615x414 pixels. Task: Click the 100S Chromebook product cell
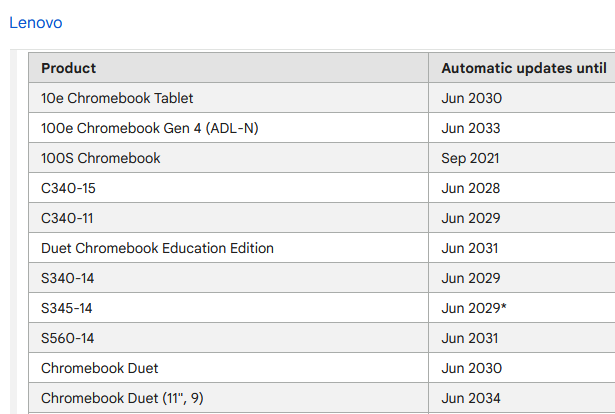point(100,158)
